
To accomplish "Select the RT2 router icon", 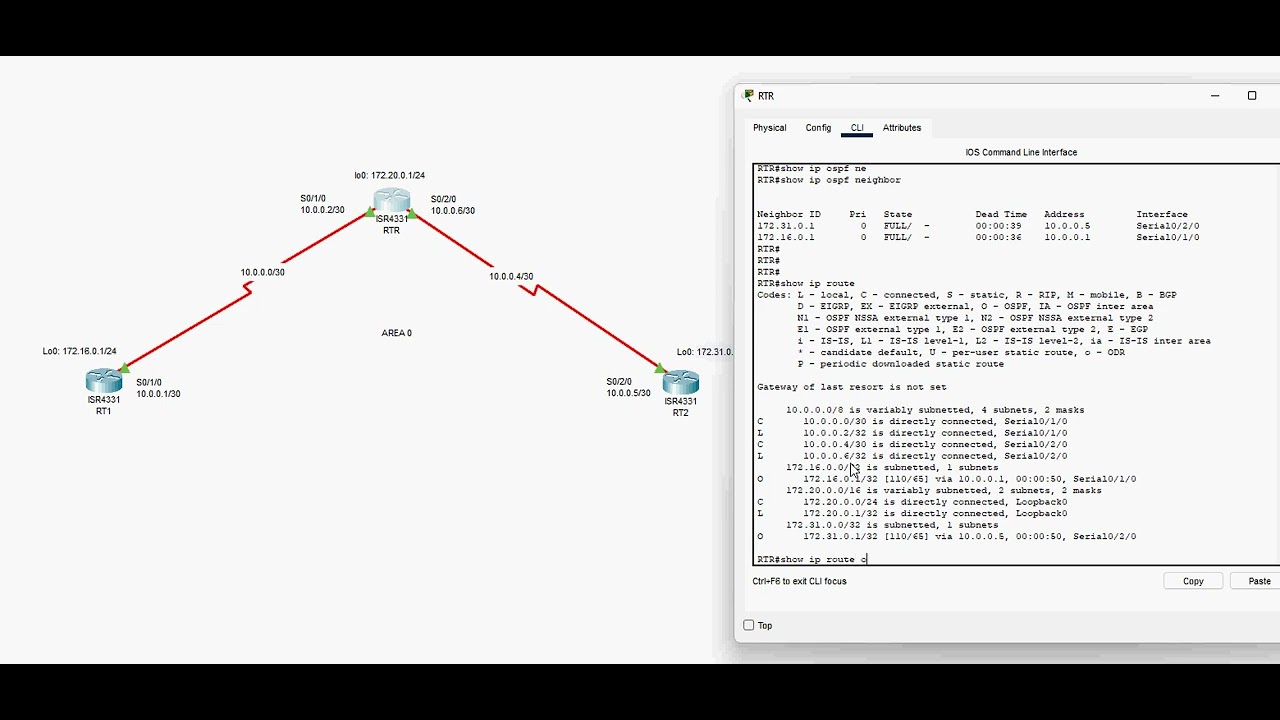I will click(681, 382).
